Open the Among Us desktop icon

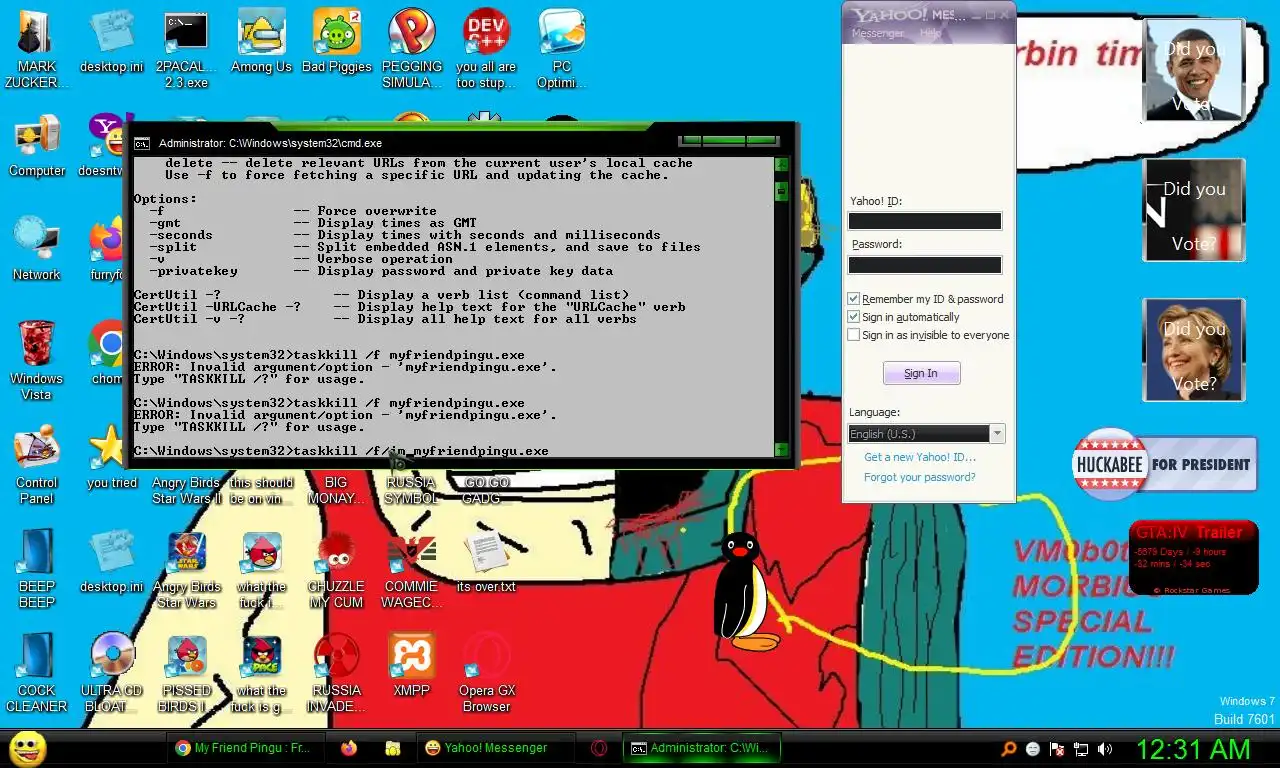pos(261,42)
